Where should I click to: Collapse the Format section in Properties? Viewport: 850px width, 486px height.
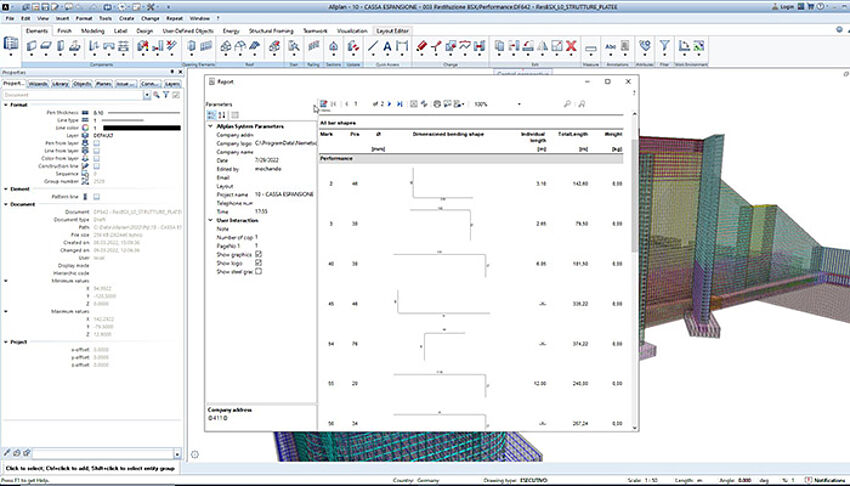[x=5, y=104]
